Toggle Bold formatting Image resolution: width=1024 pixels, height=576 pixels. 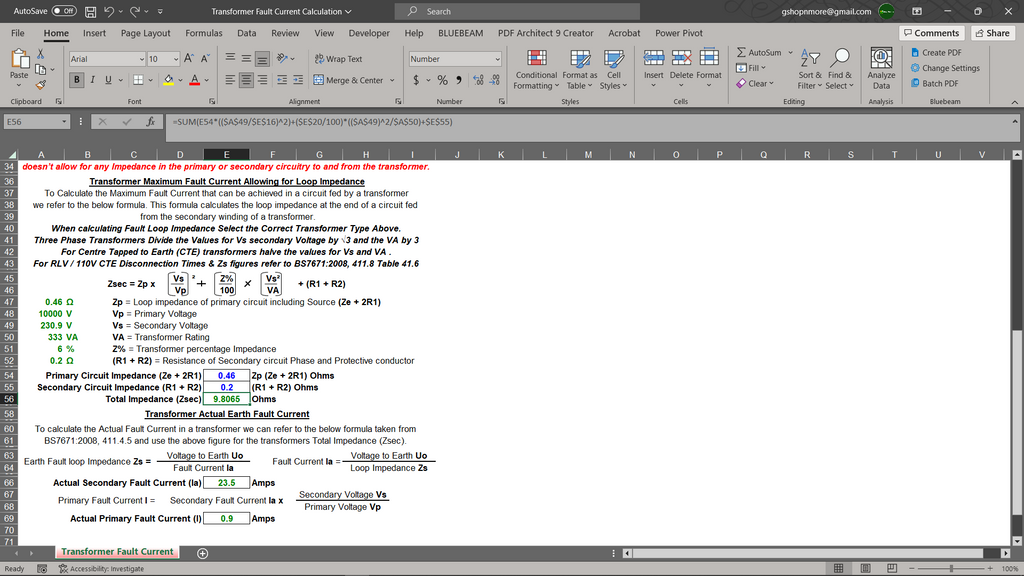(x=76, y=80)
